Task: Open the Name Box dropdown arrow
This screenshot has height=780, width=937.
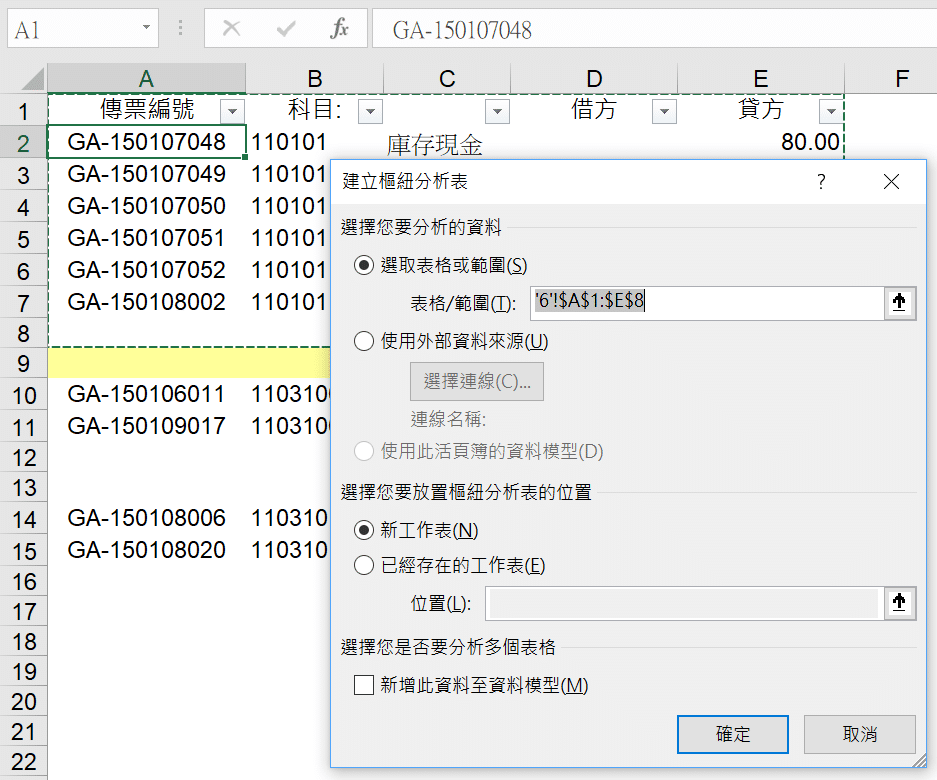Action: tap(146, 27)
